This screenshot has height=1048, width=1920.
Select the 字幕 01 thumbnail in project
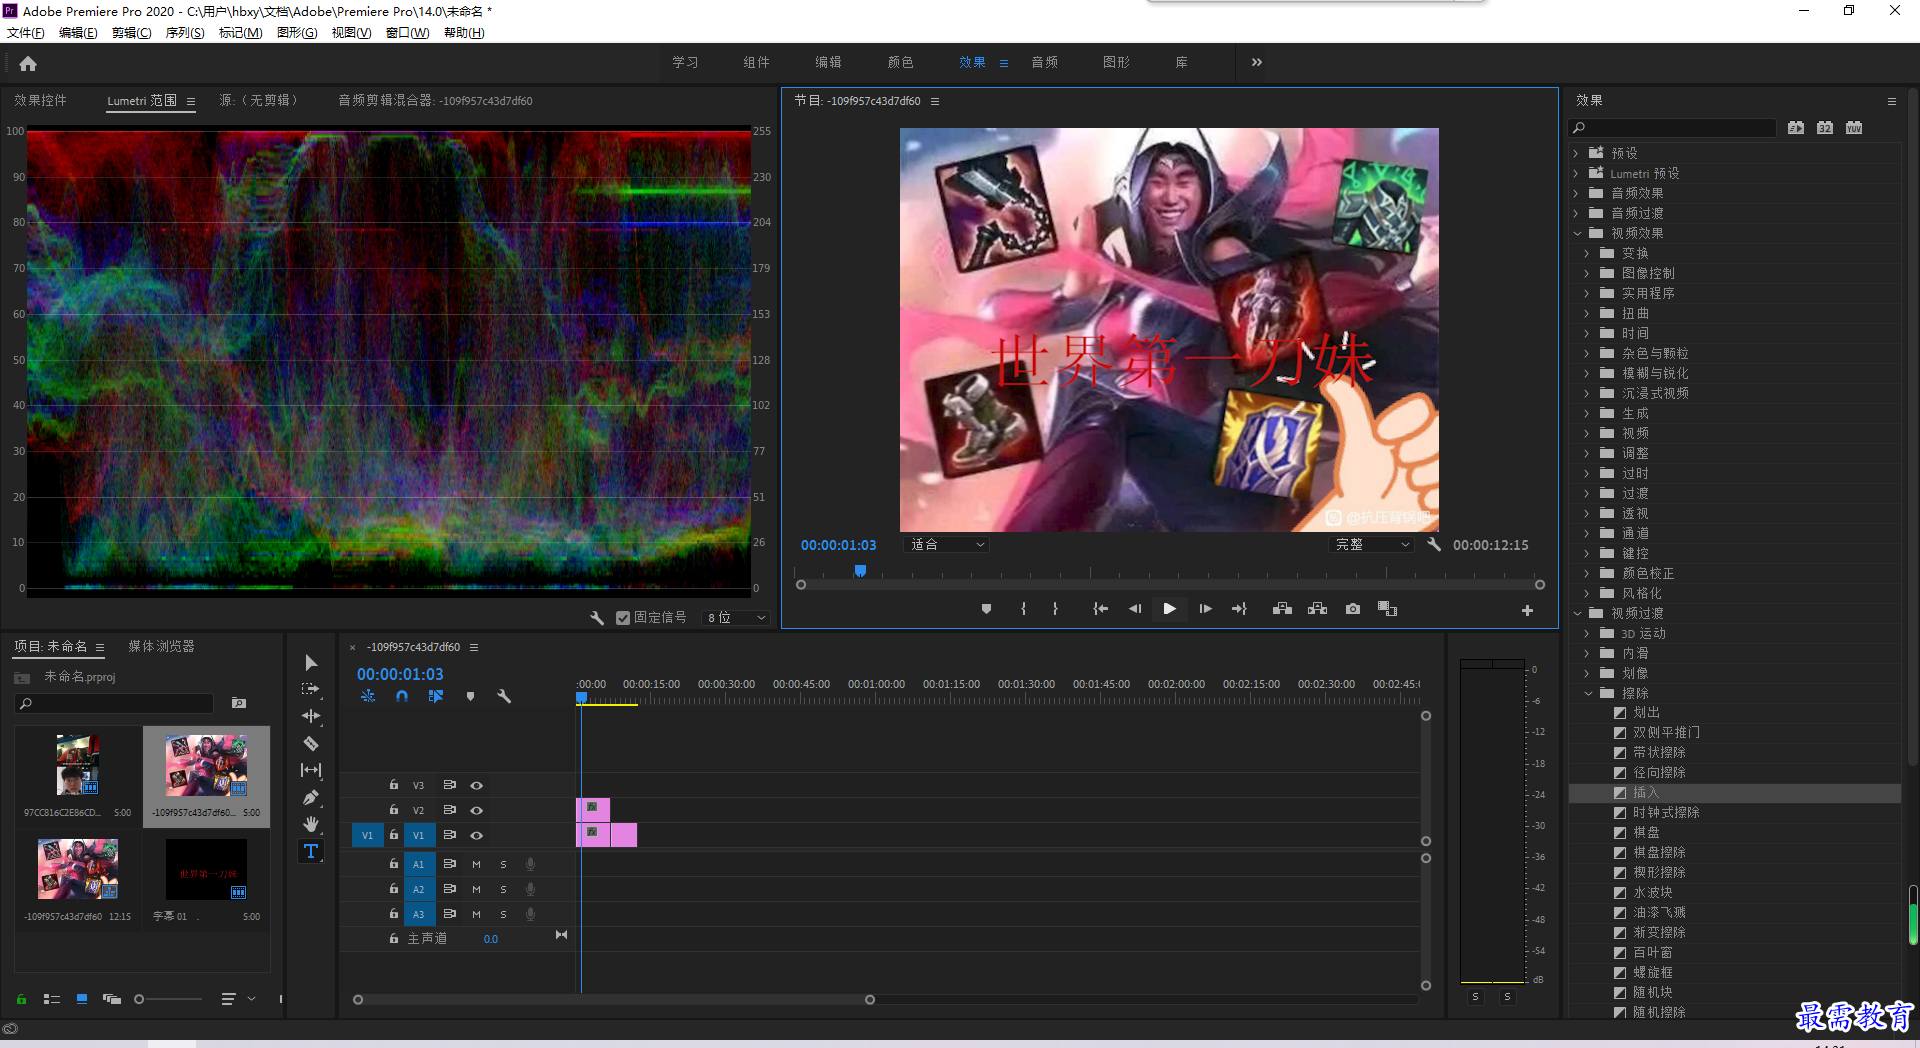[x=206, y=870]
